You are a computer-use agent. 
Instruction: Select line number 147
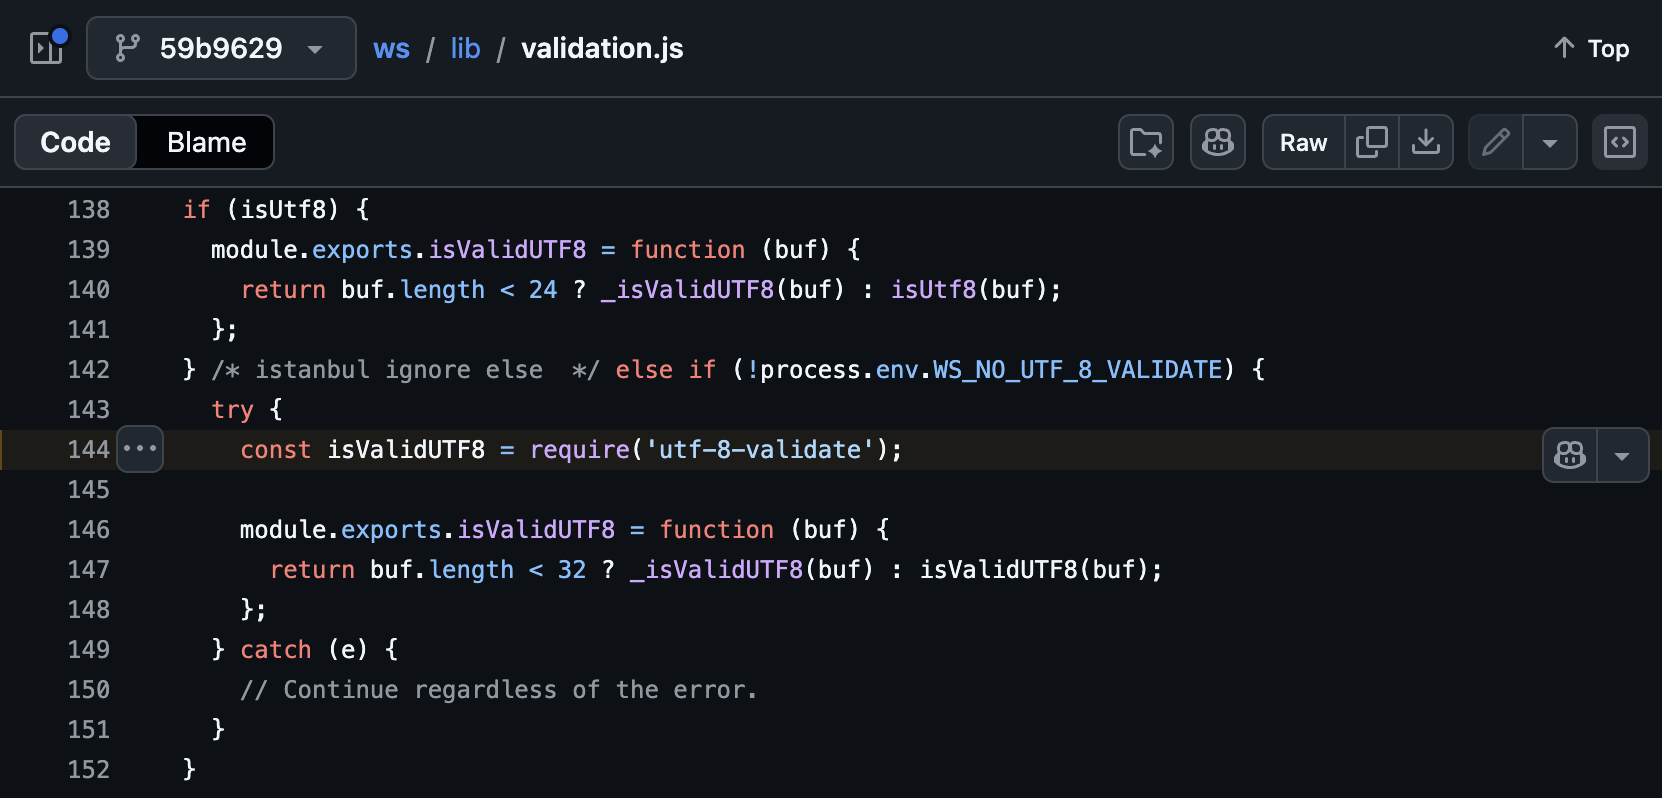pos(89,569)
